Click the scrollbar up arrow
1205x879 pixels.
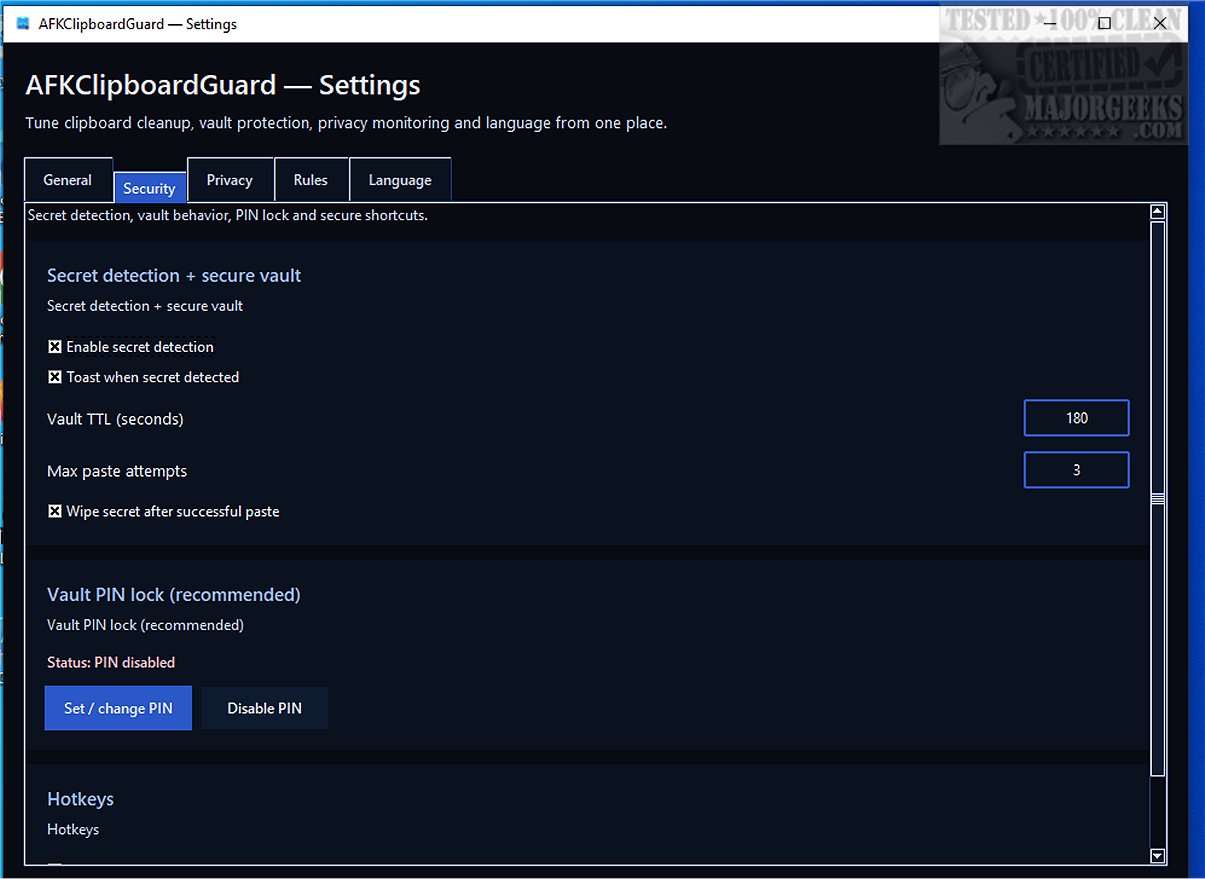1158,211
